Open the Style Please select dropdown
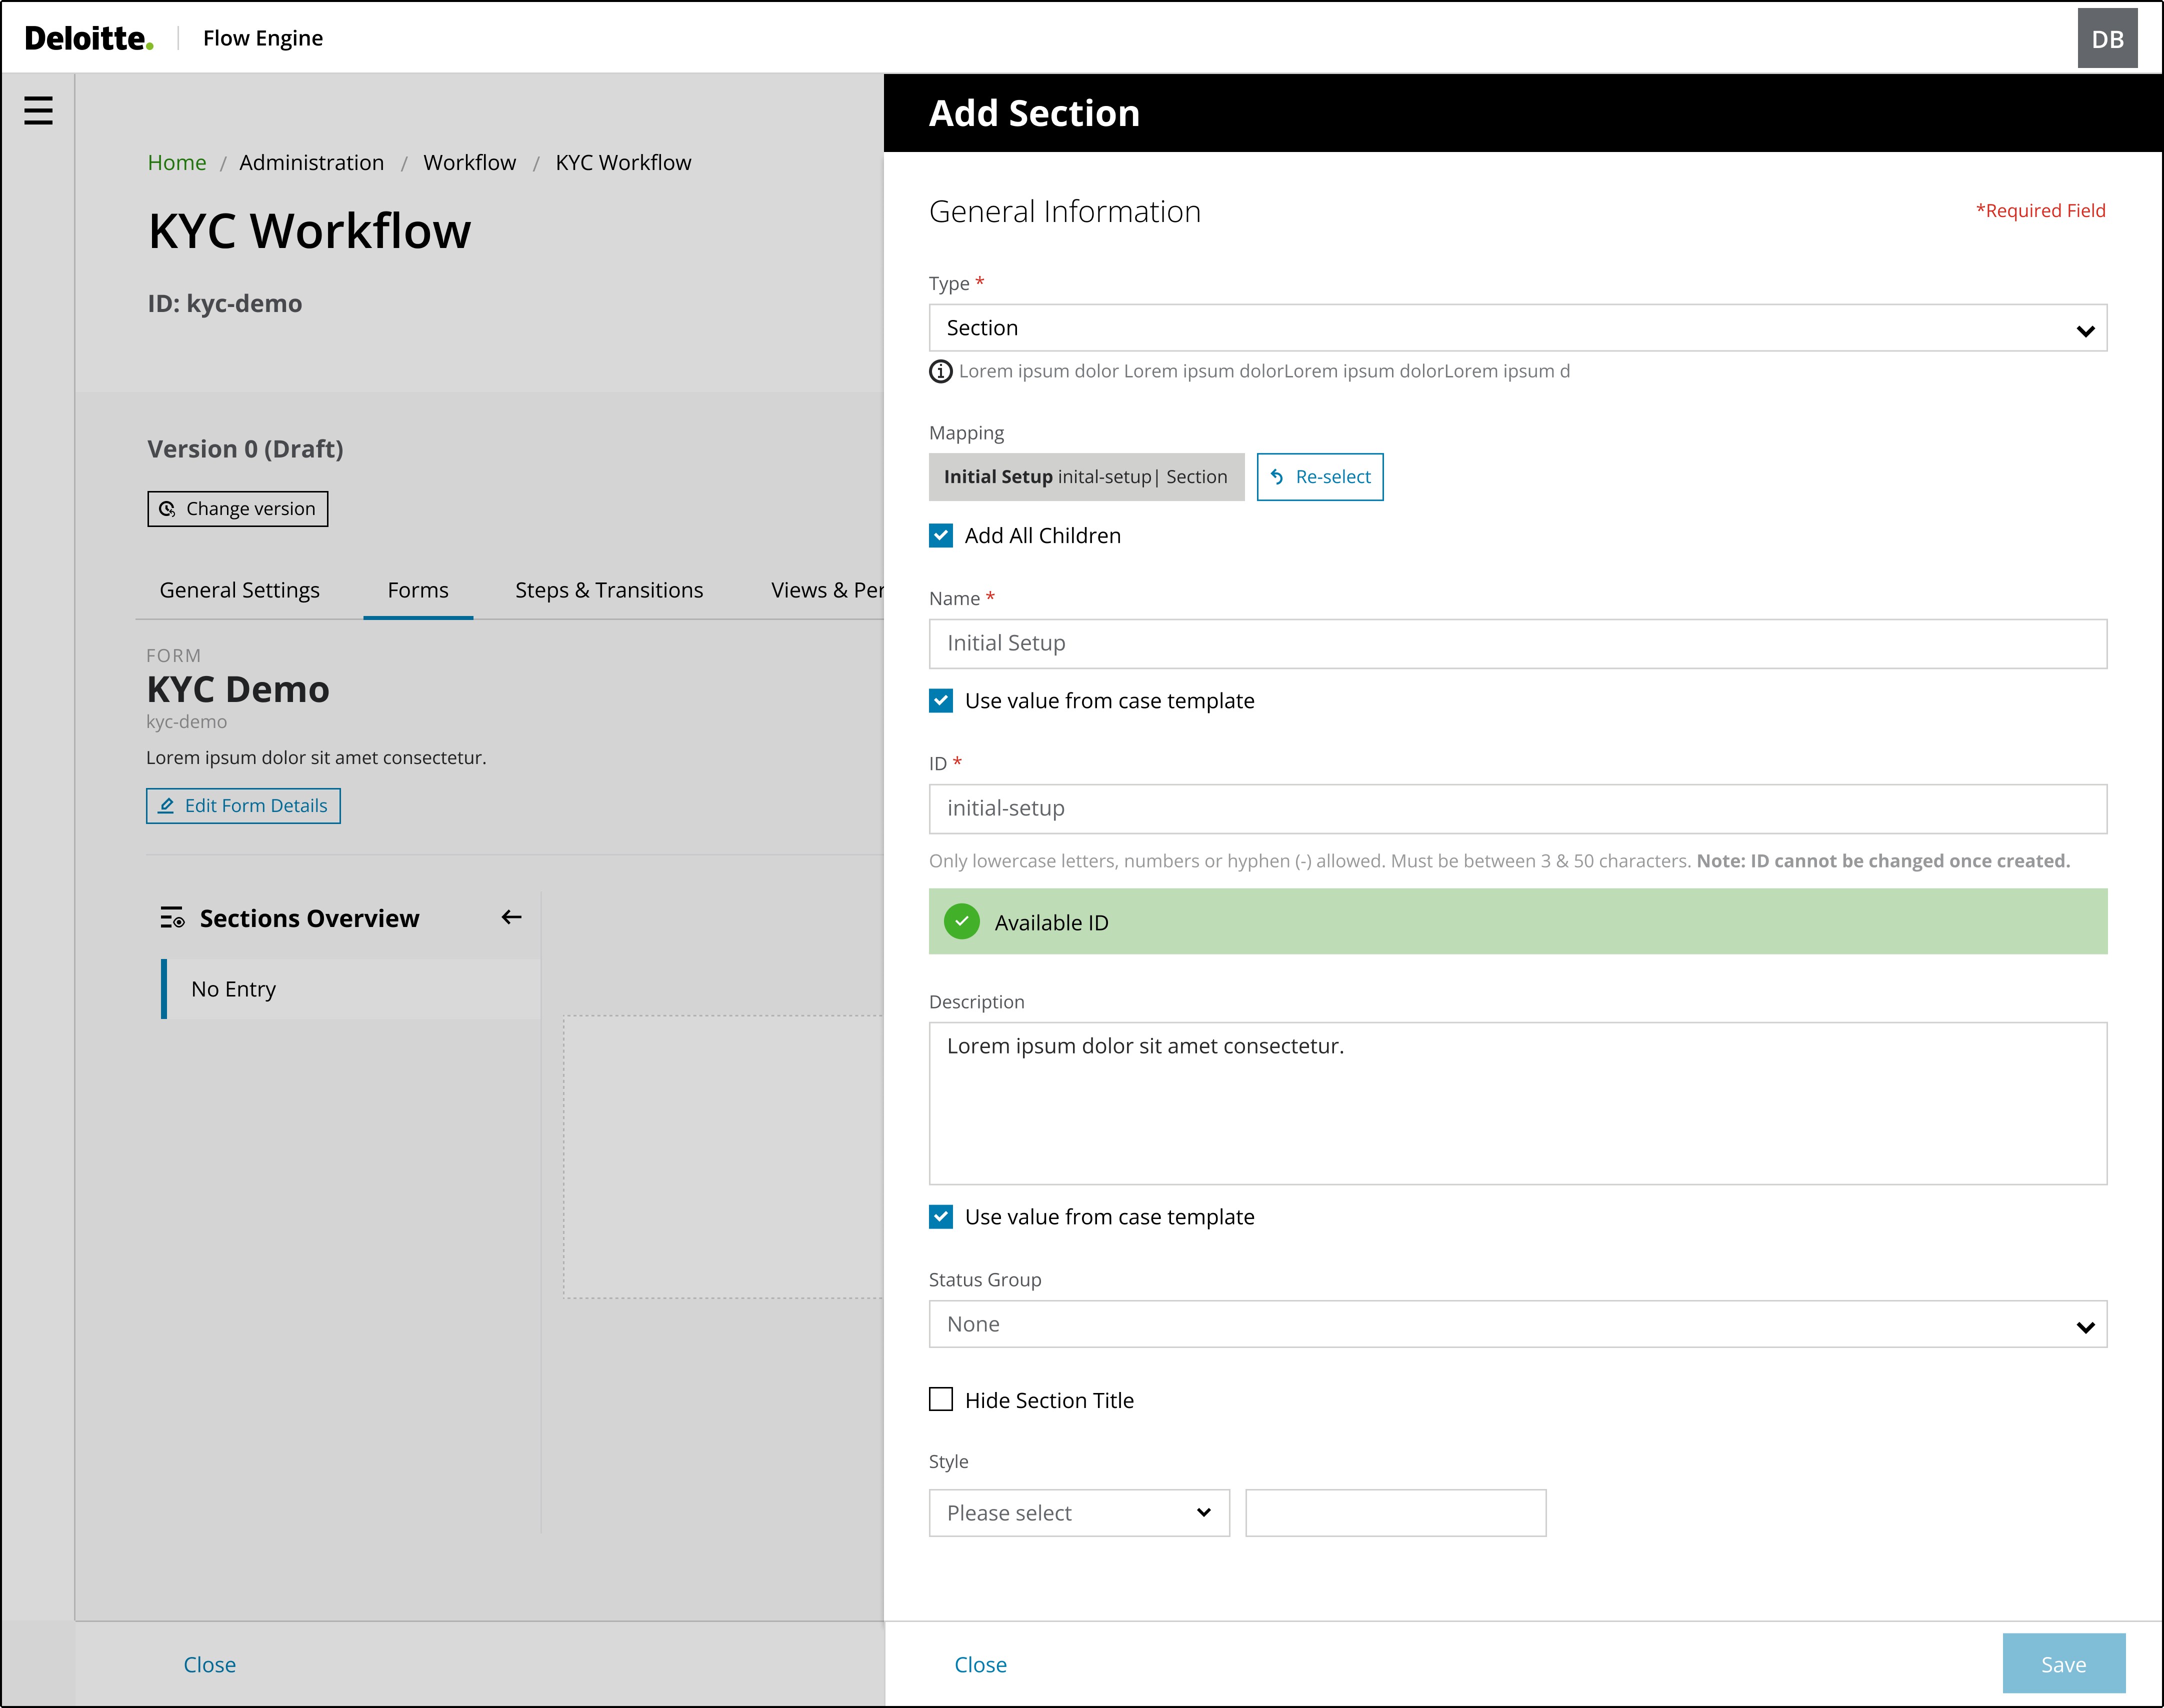2164x1708 pixels. click(1078, 1513)
